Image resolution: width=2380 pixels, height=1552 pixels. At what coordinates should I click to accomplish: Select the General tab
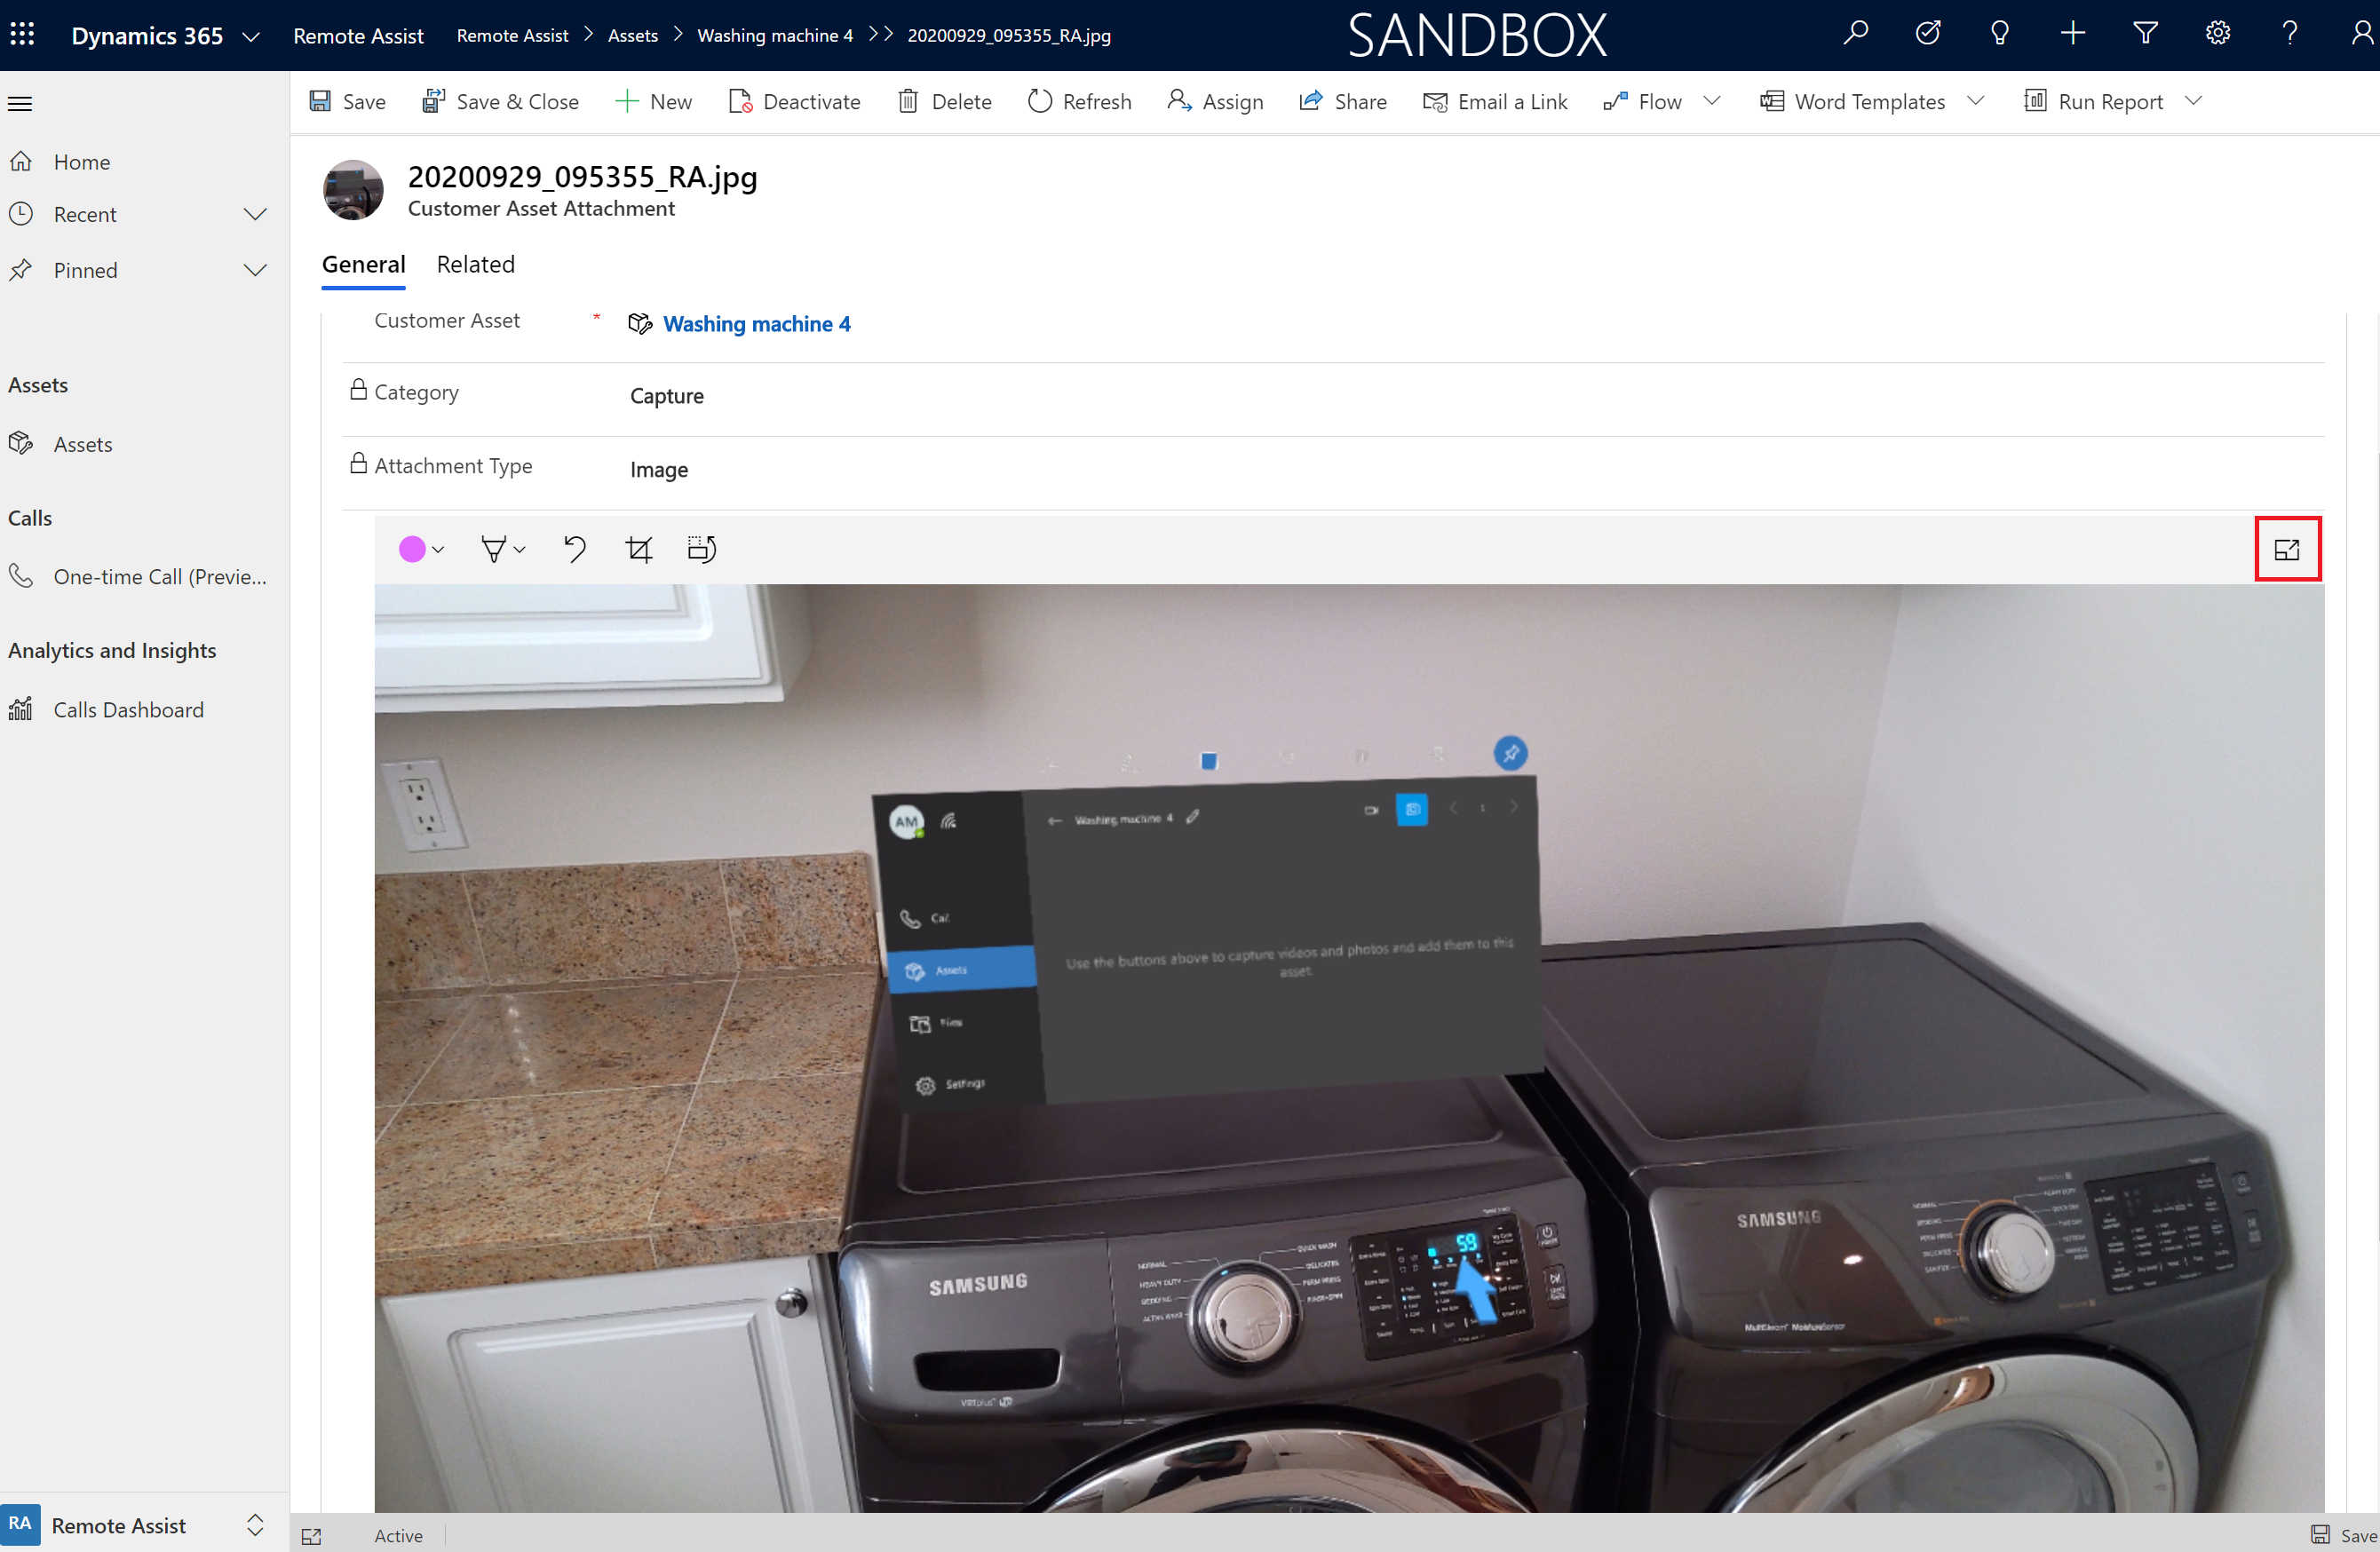pos(362,264)
